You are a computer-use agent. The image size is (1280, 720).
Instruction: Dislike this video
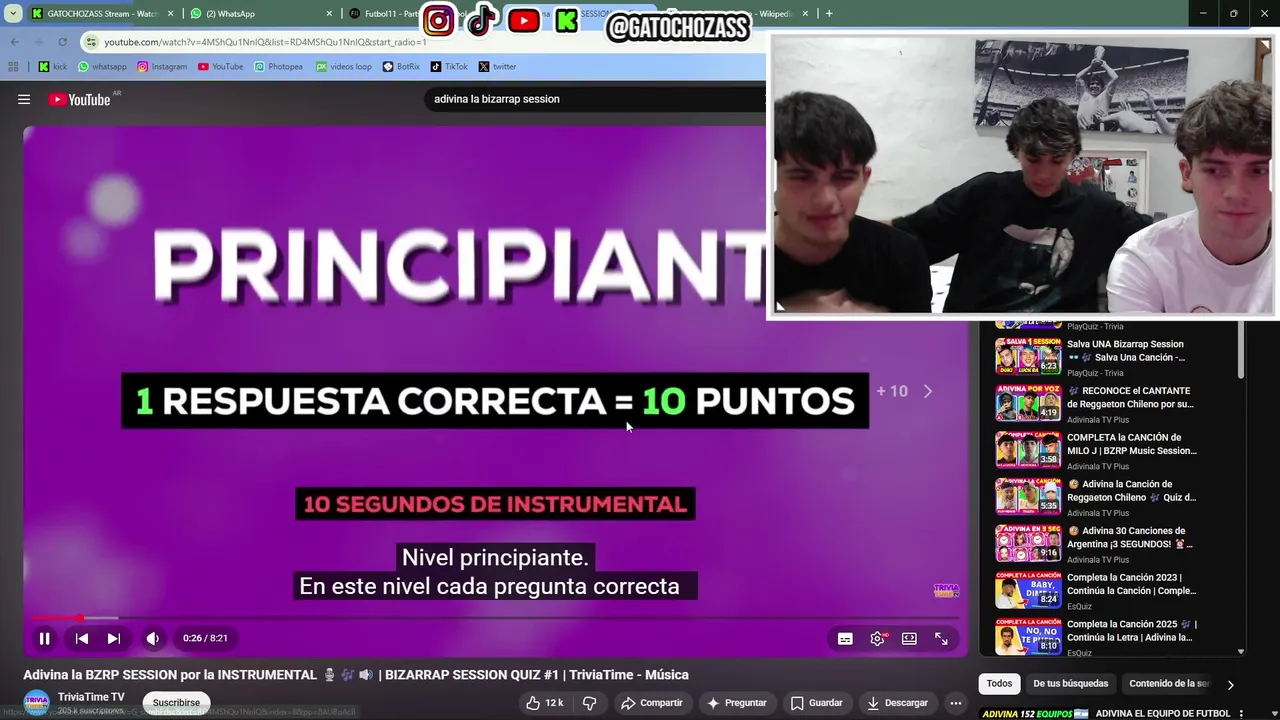point(589,703)
